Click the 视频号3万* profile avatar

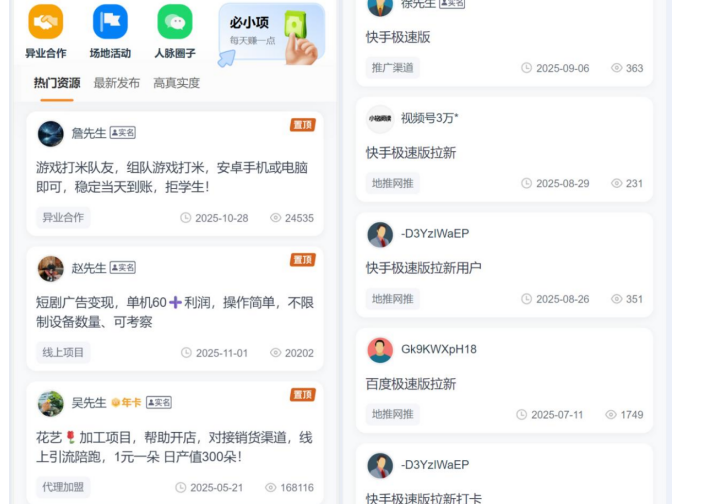[x=380, y=119]
